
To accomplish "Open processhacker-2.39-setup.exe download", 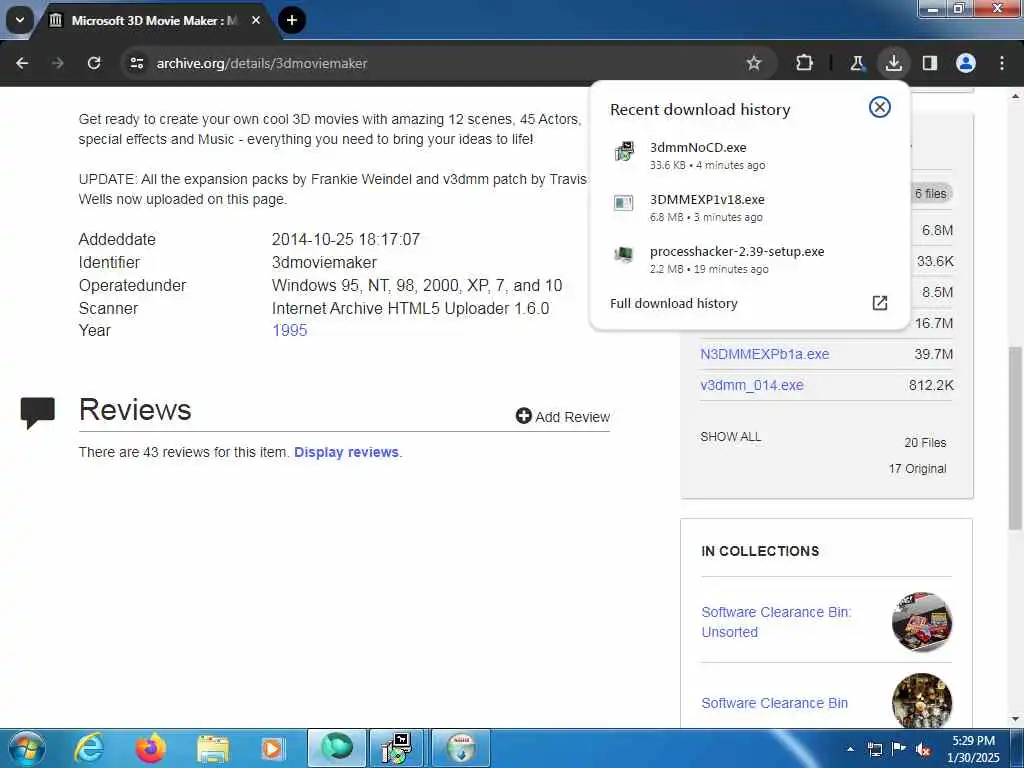I will (x=749, y=259).
